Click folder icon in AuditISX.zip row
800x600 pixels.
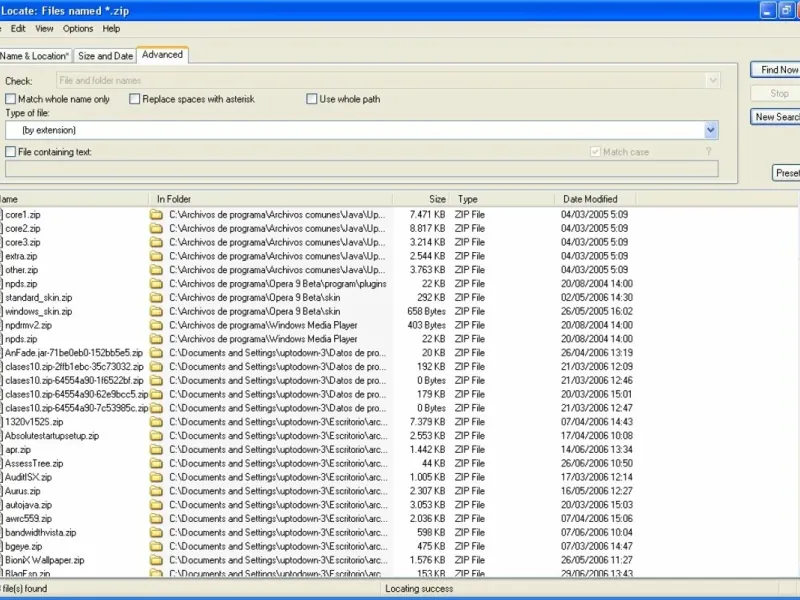tap(156, 477)
